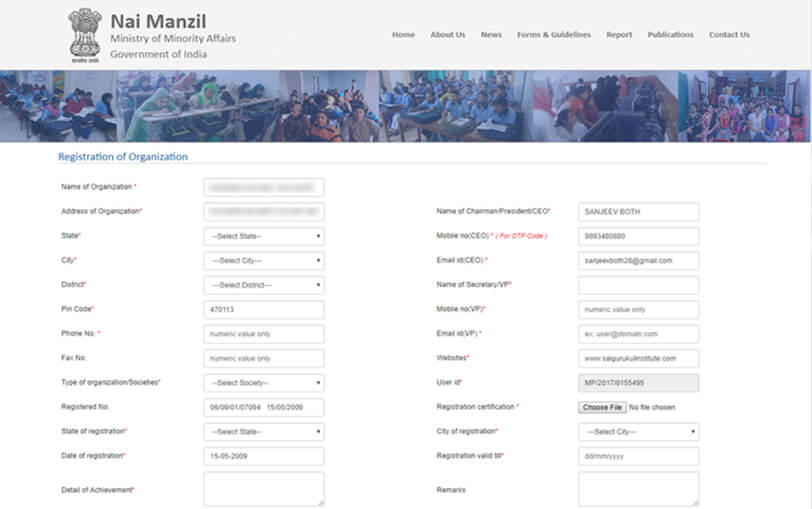The image size is (812, 509).
Task: Click the Email id(CEO) input field
Action: coord(639,260)
